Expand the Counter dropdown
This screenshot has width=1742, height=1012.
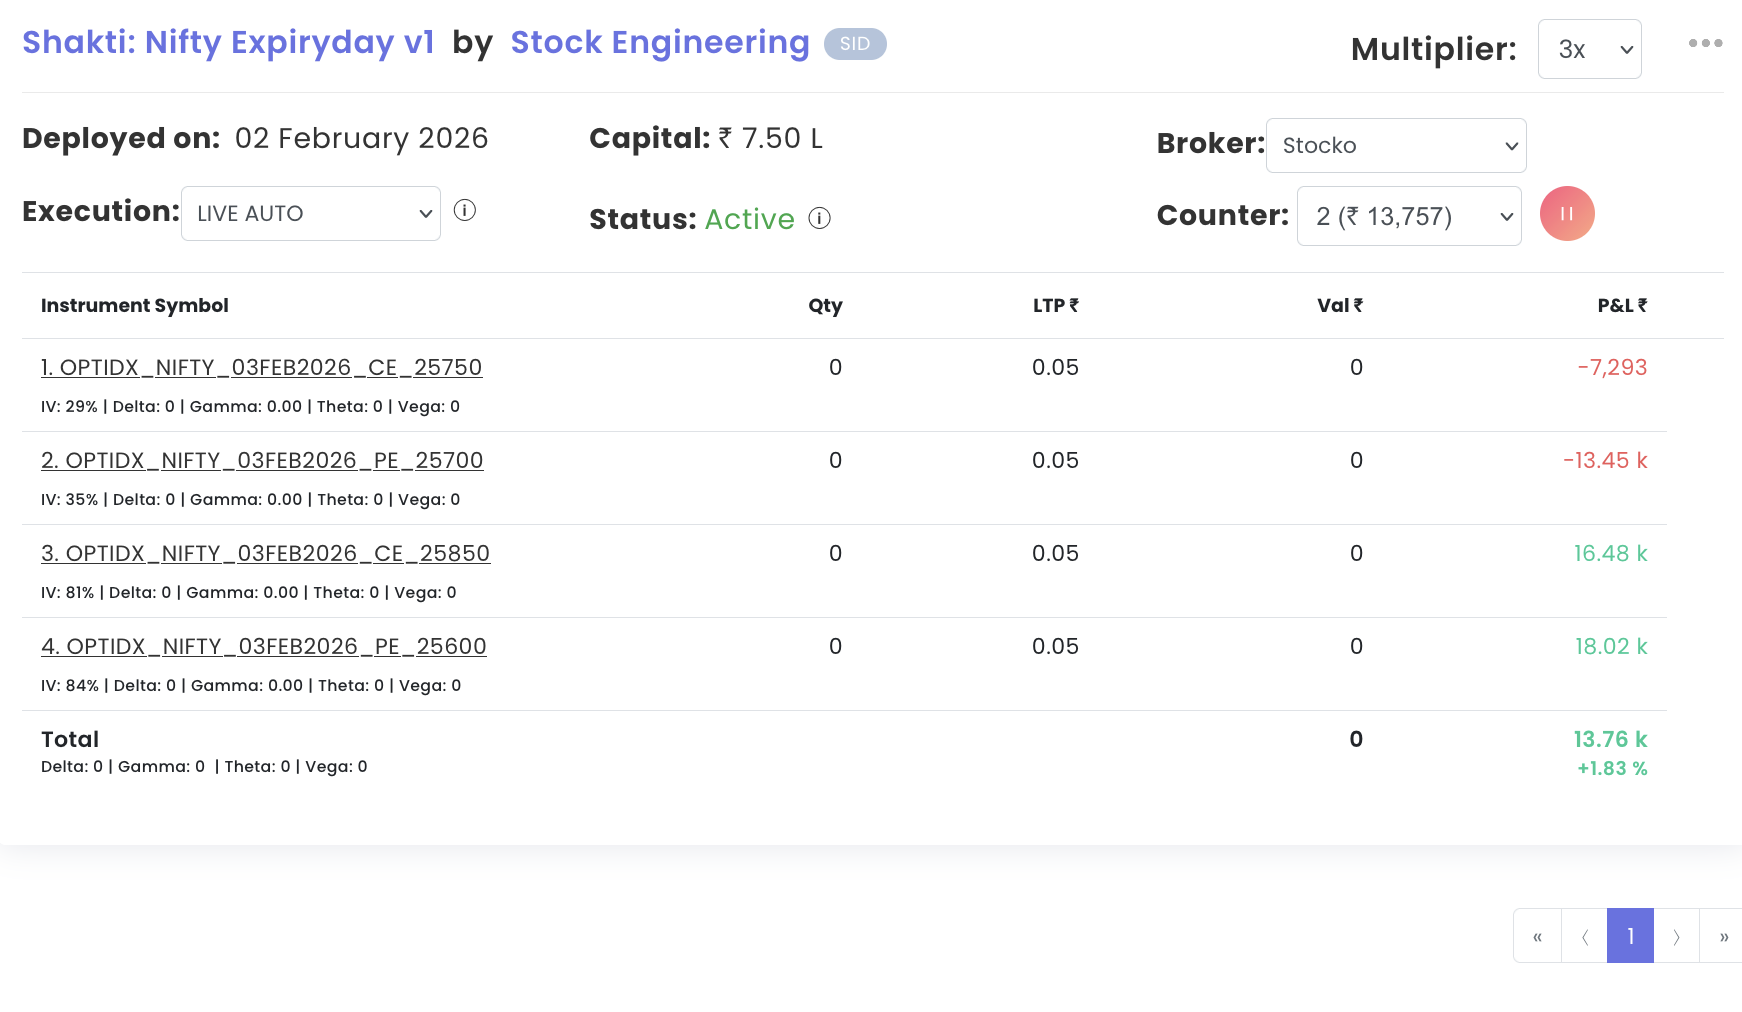tap(1408, 216)
